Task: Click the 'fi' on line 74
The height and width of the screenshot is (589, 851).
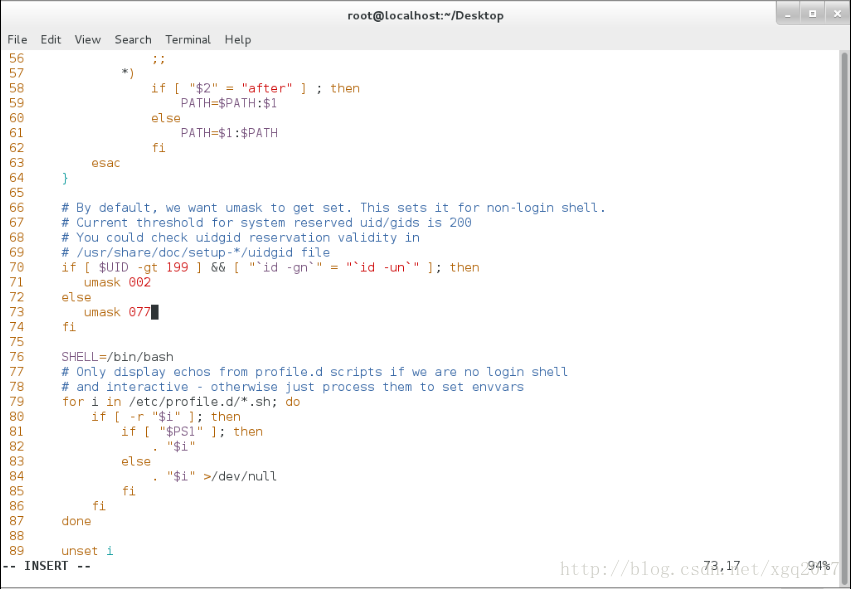Action: click(x=69, y=327)
